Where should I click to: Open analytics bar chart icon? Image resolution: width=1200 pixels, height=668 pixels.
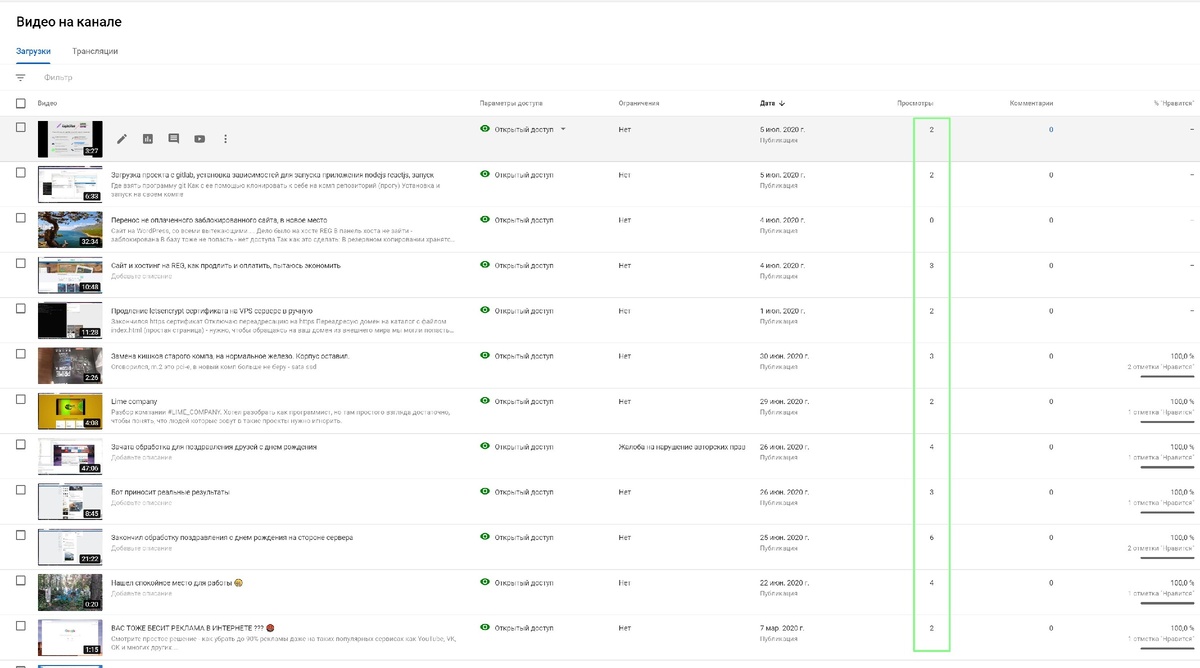(148, 139)
